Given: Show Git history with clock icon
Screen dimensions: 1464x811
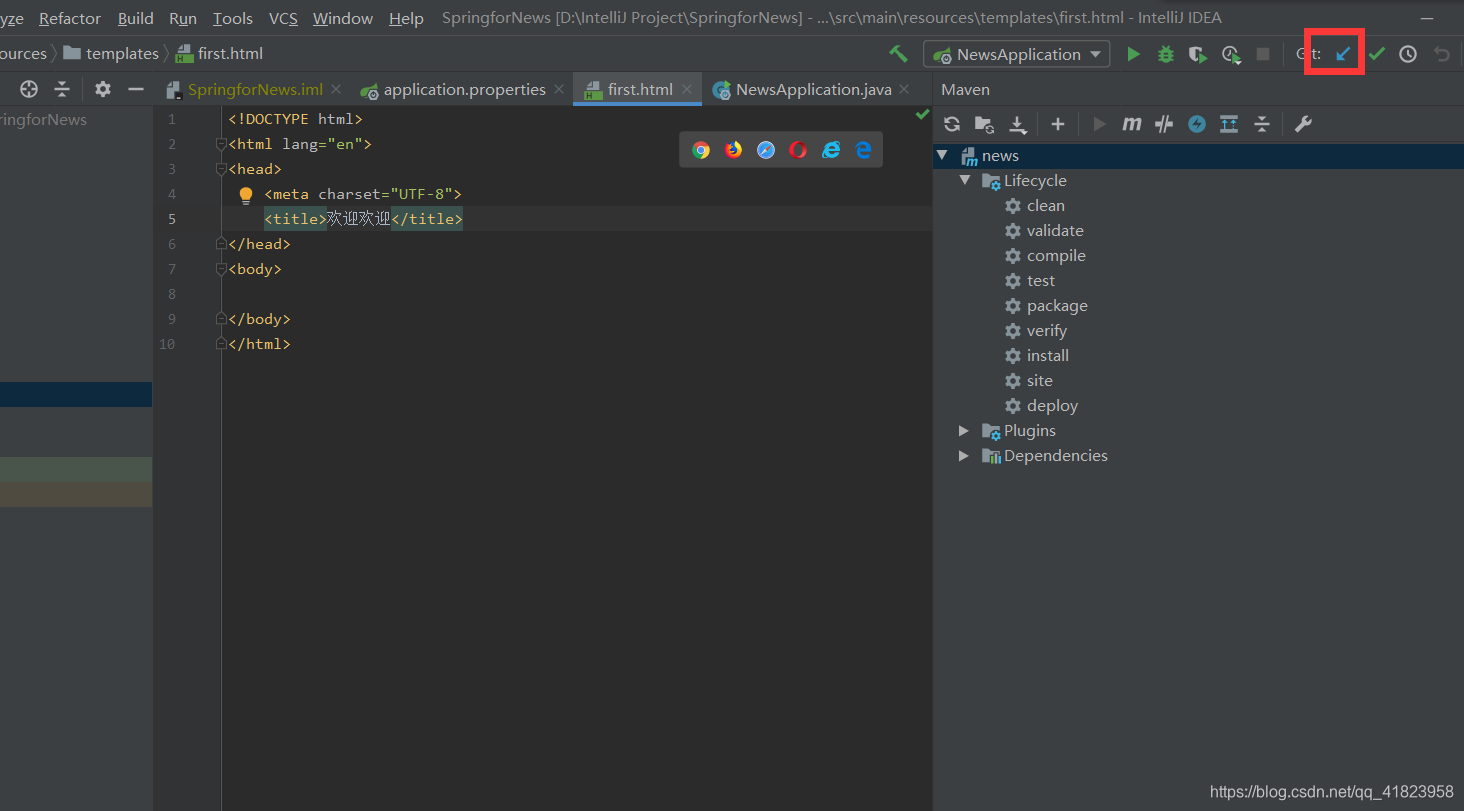Looking at the screenshot, I should pyautogui.click(x=1408, y=54).
